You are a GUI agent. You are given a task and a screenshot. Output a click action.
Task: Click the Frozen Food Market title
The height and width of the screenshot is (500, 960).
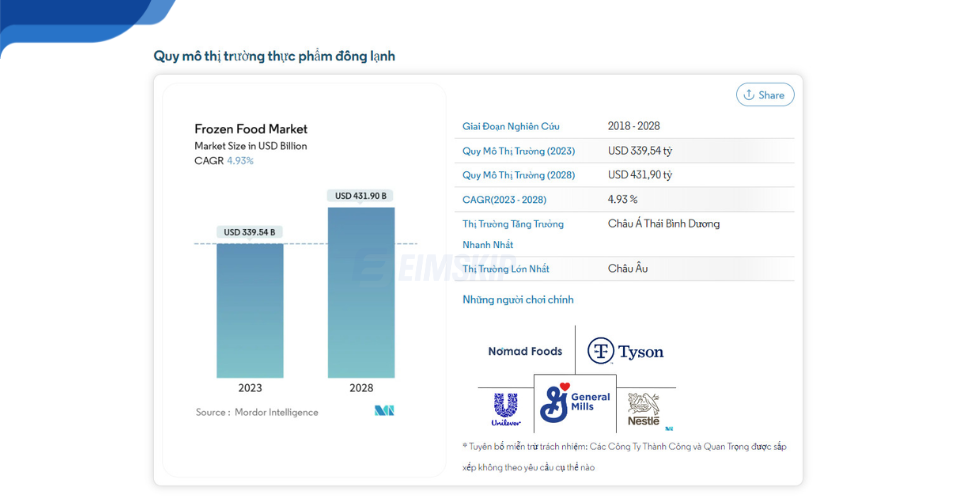[x=251, y=129]
